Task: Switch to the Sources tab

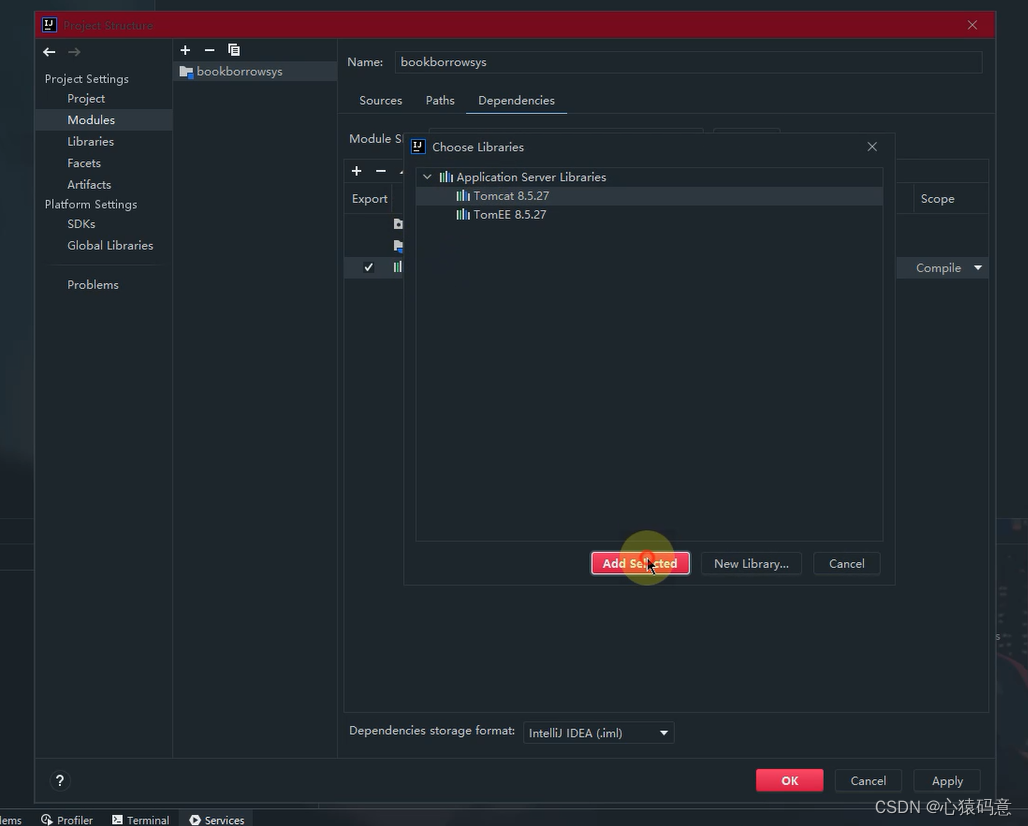Action: 380,100
